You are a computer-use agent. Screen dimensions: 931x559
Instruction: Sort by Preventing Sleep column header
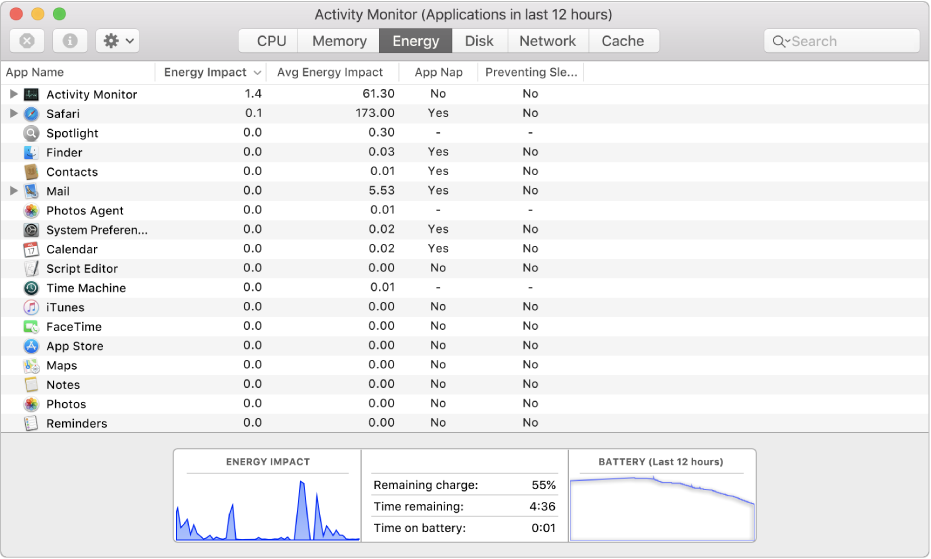click(x=531, y=72)
